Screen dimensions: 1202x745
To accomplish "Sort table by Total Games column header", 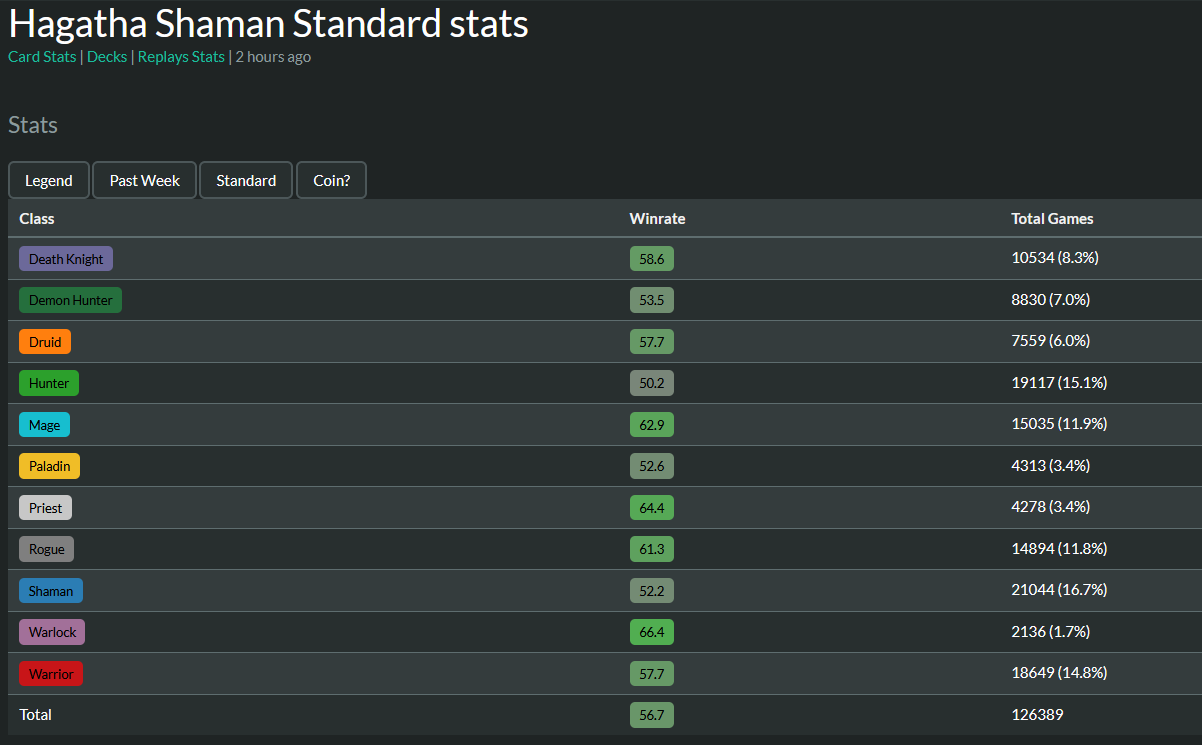I will coord(1052,218).
